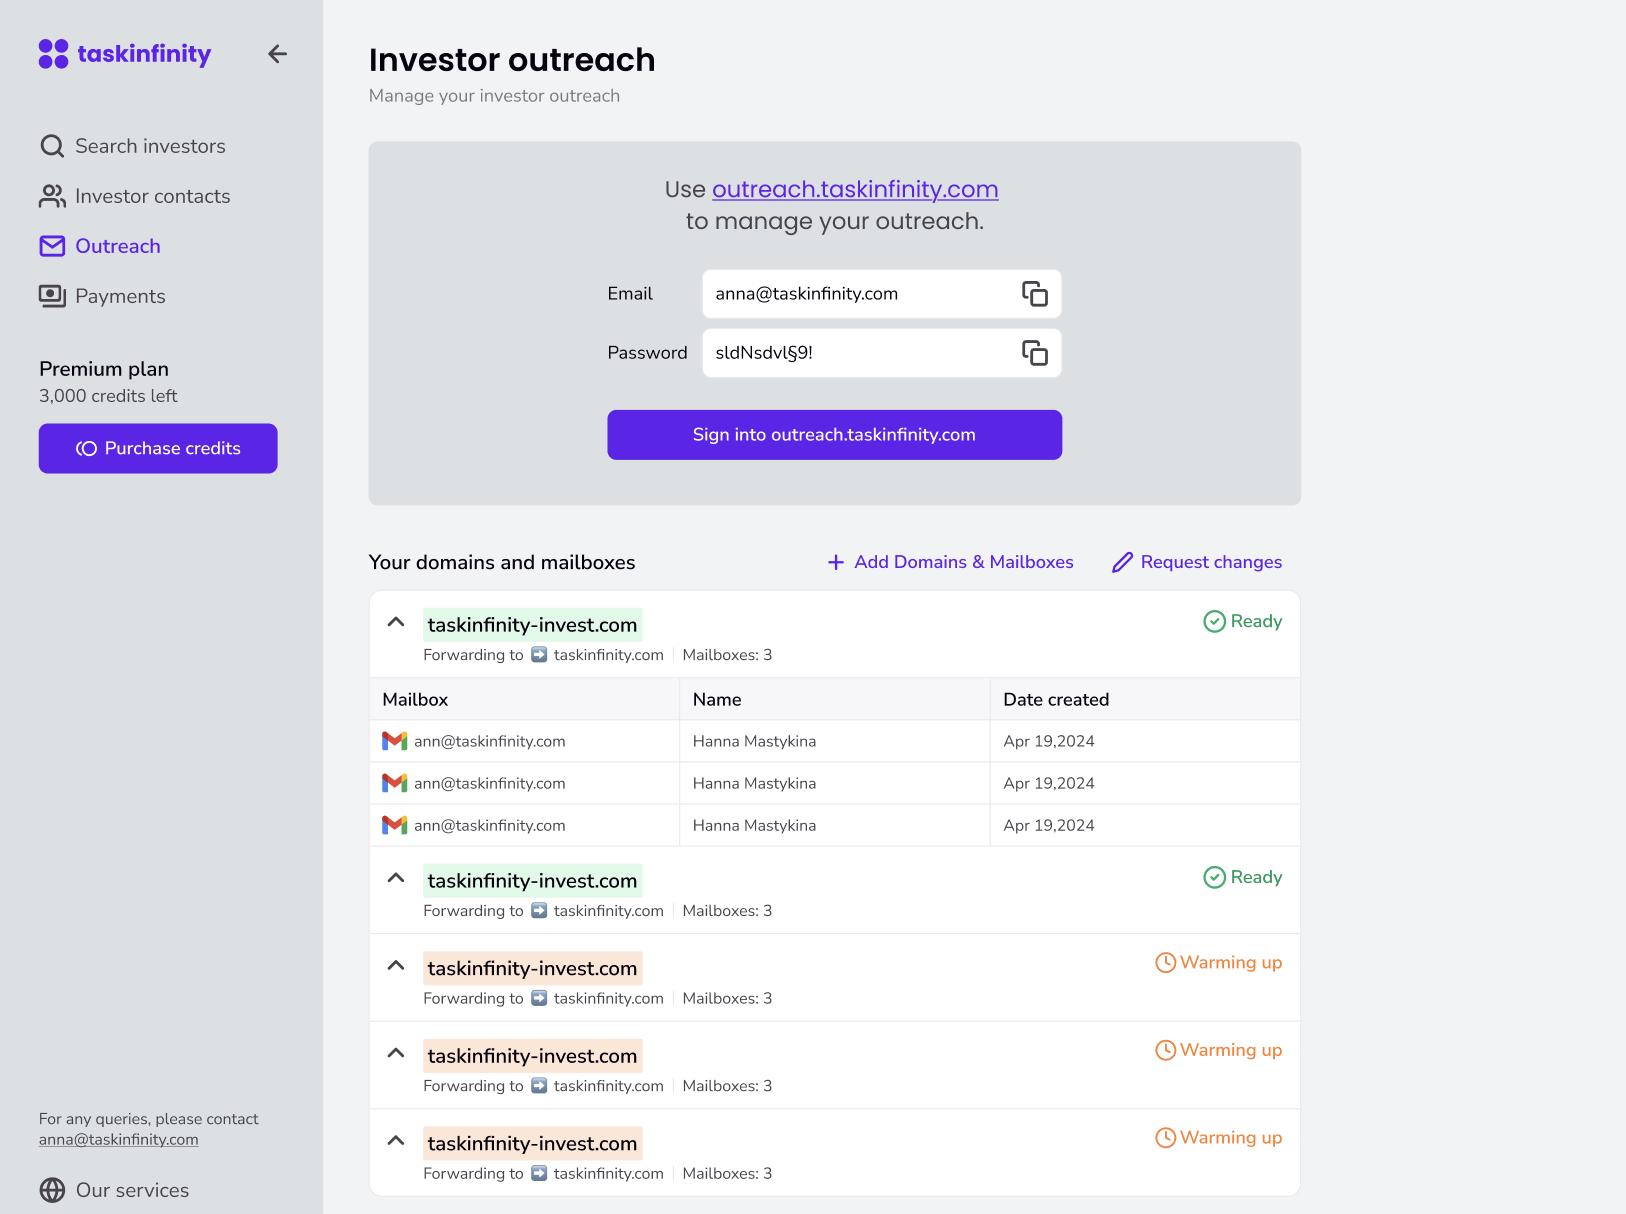Open the outreach.taskinfinity.com link
Image resolution: width=1626 pixels, height=1214 pixels.
[x=855, y=189]
